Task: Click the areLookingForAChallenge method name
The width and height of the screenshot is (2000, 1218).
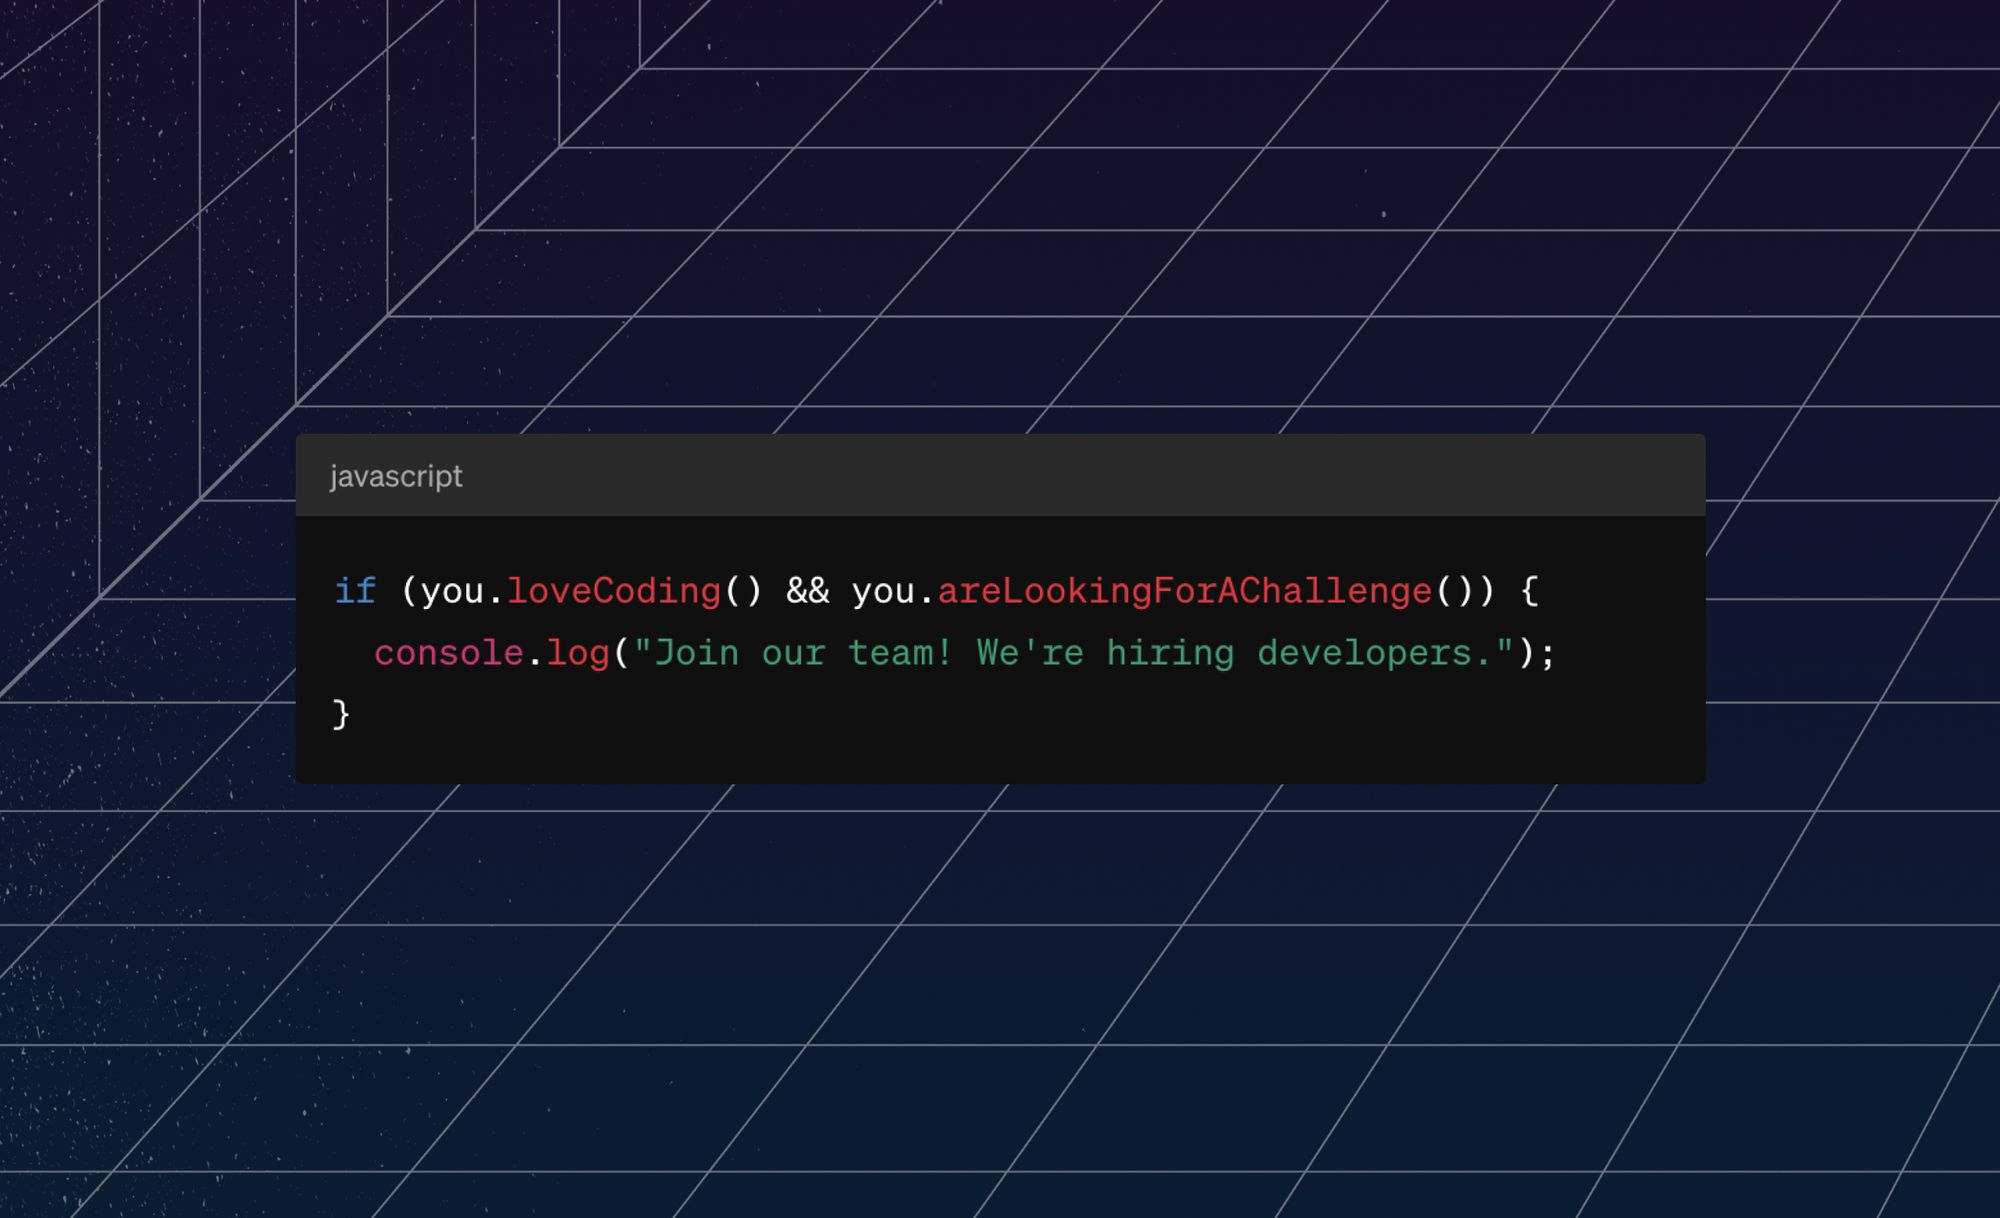Action: (1184, 591)
